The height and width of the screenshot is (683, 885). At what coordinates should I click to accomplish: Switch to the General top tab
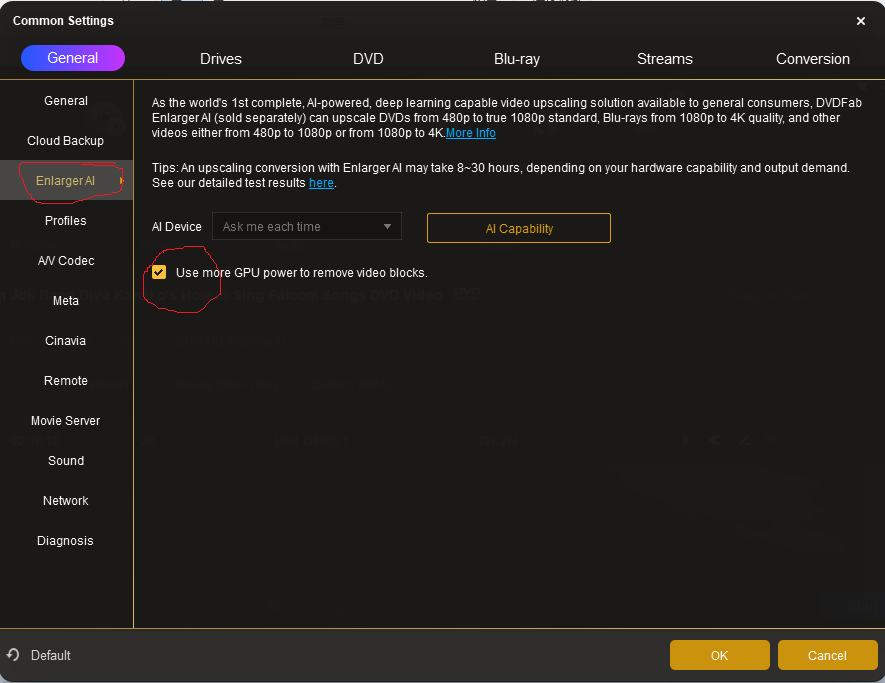(73, 58)
